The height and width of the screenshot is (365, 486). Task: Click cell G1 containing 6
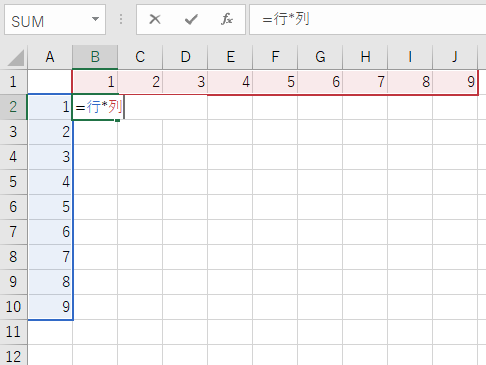[320, 82]
